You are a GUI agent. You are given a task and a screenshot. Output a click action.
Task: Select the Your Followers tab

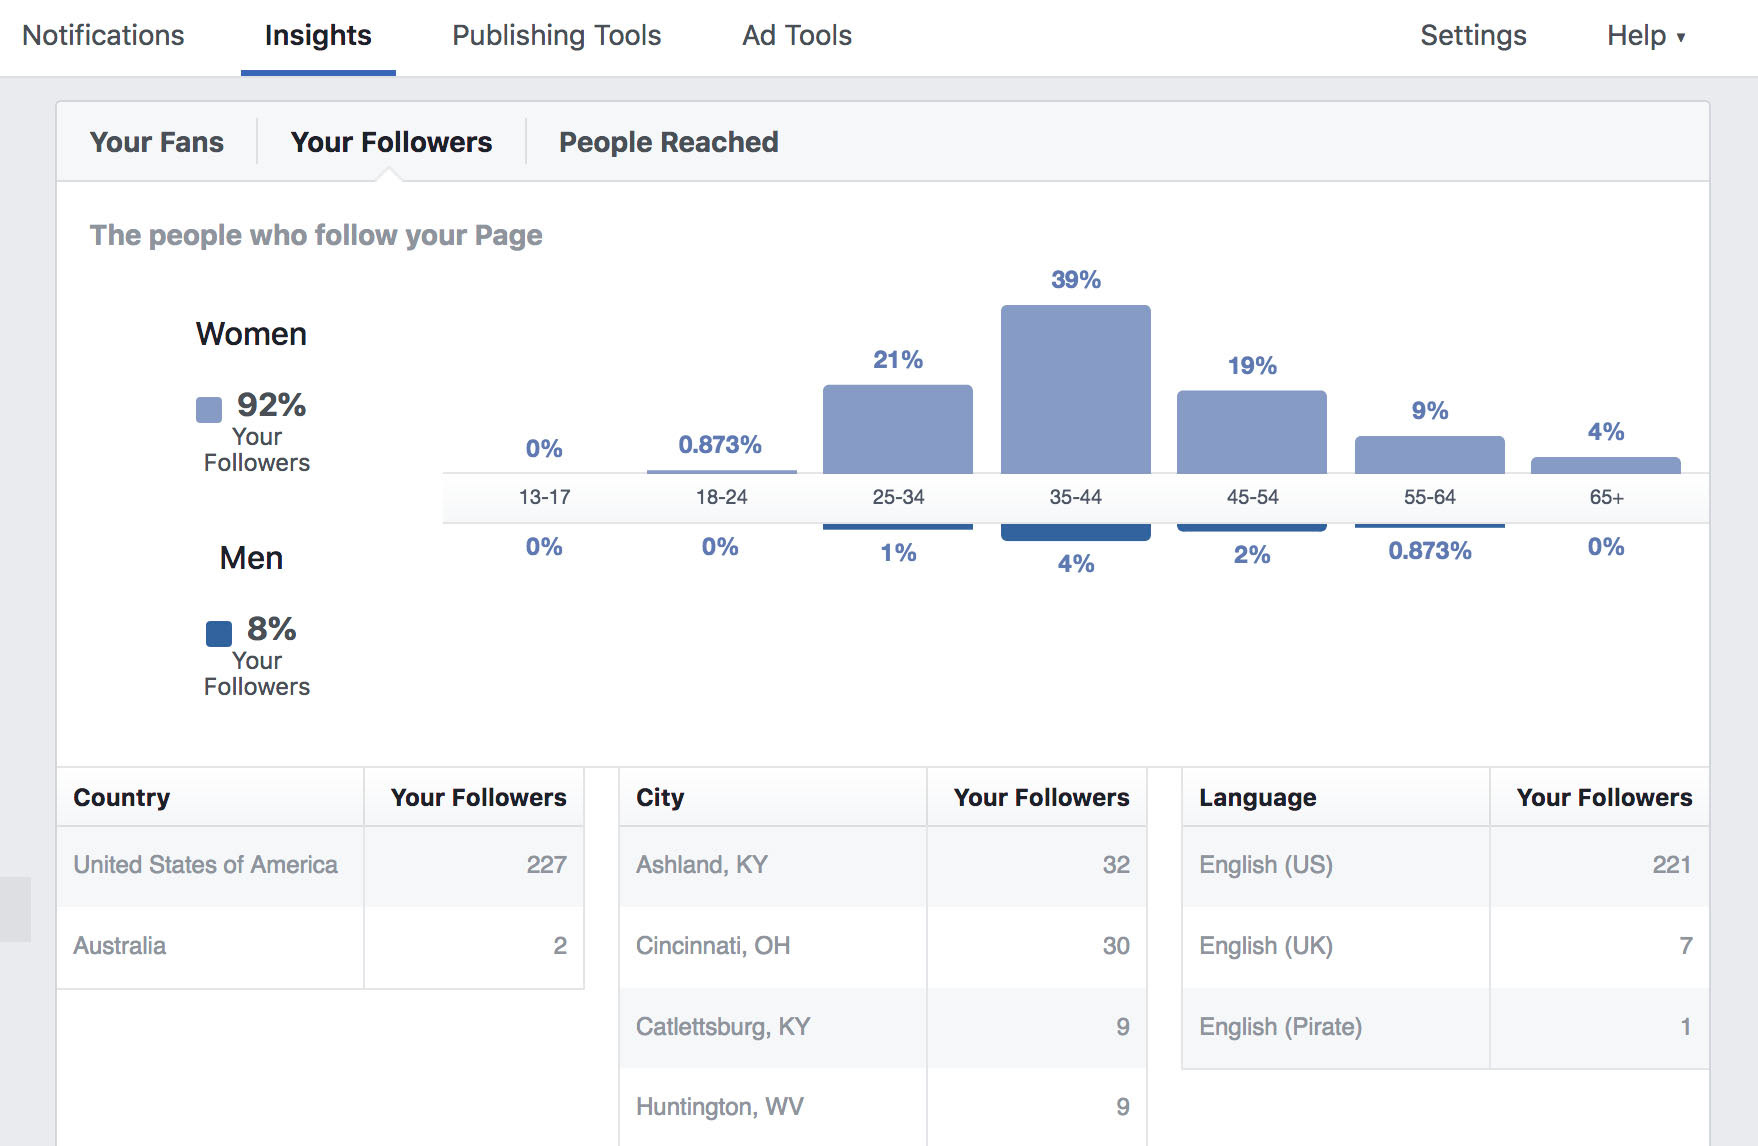coord(391,142)
